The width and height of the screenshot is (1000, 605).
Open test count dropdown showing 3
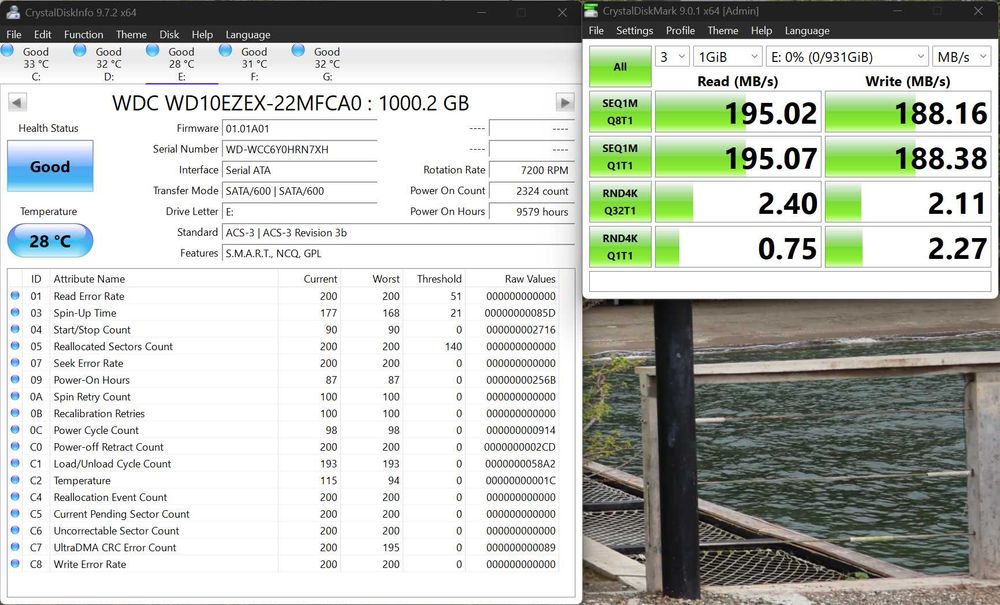click(672, 57)
